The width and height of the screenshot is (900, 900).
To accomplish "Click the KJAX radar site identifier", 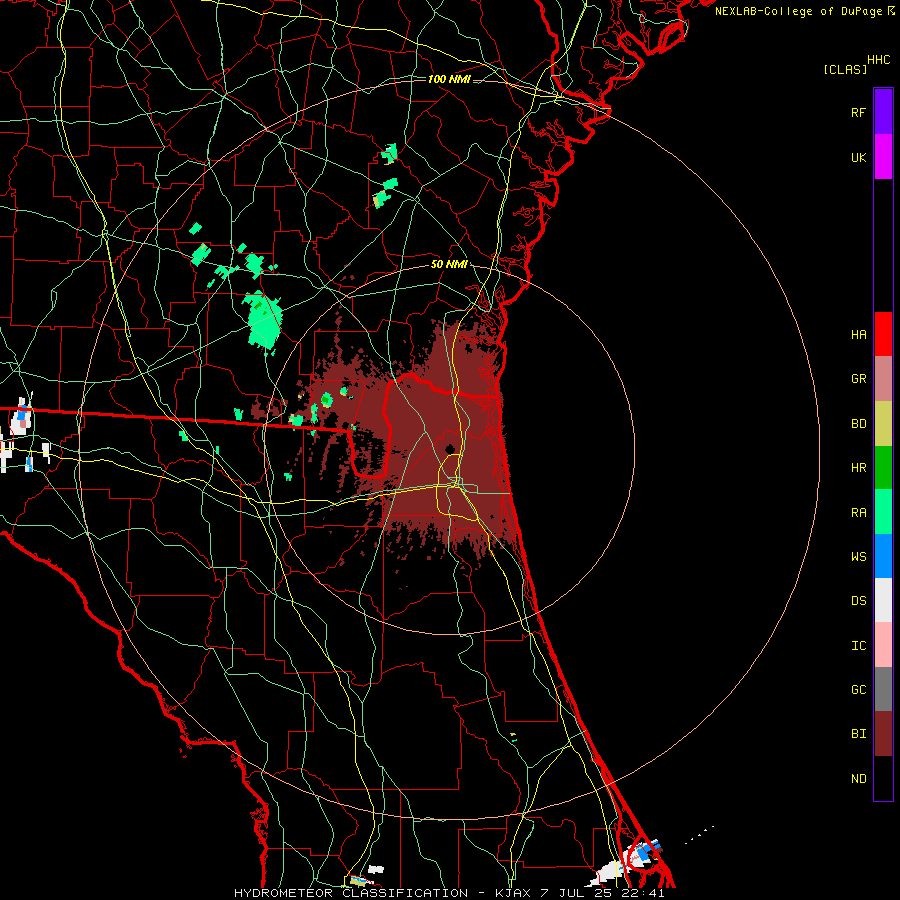I will (515, 893).
